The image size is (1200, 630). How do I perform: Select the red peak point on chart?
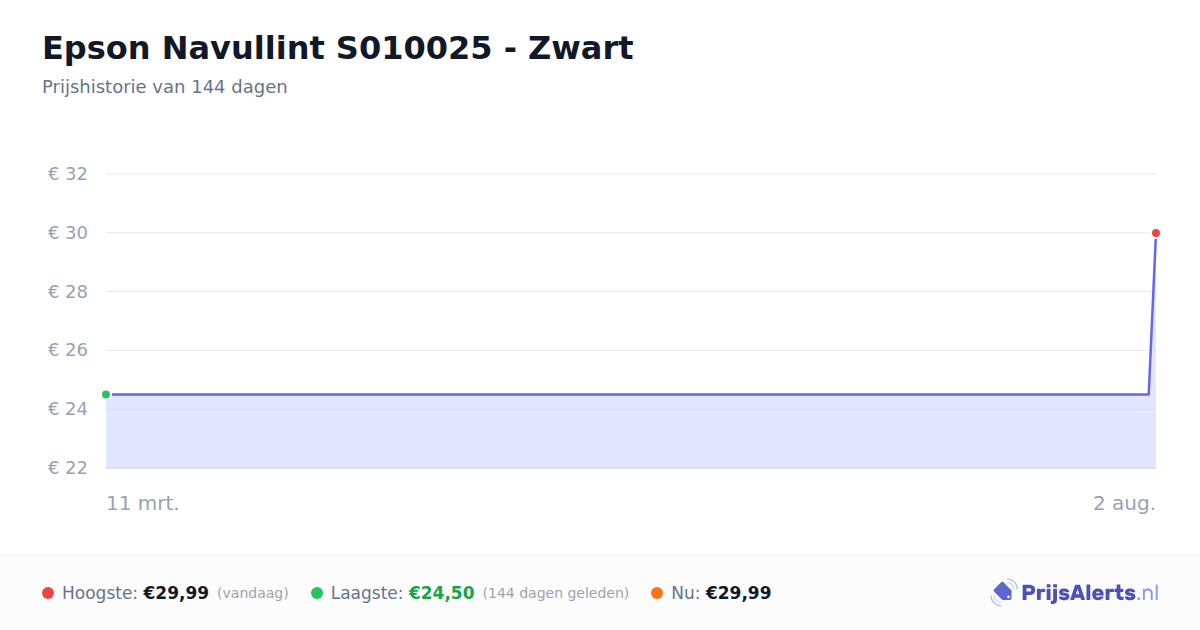click(1156, 233)
